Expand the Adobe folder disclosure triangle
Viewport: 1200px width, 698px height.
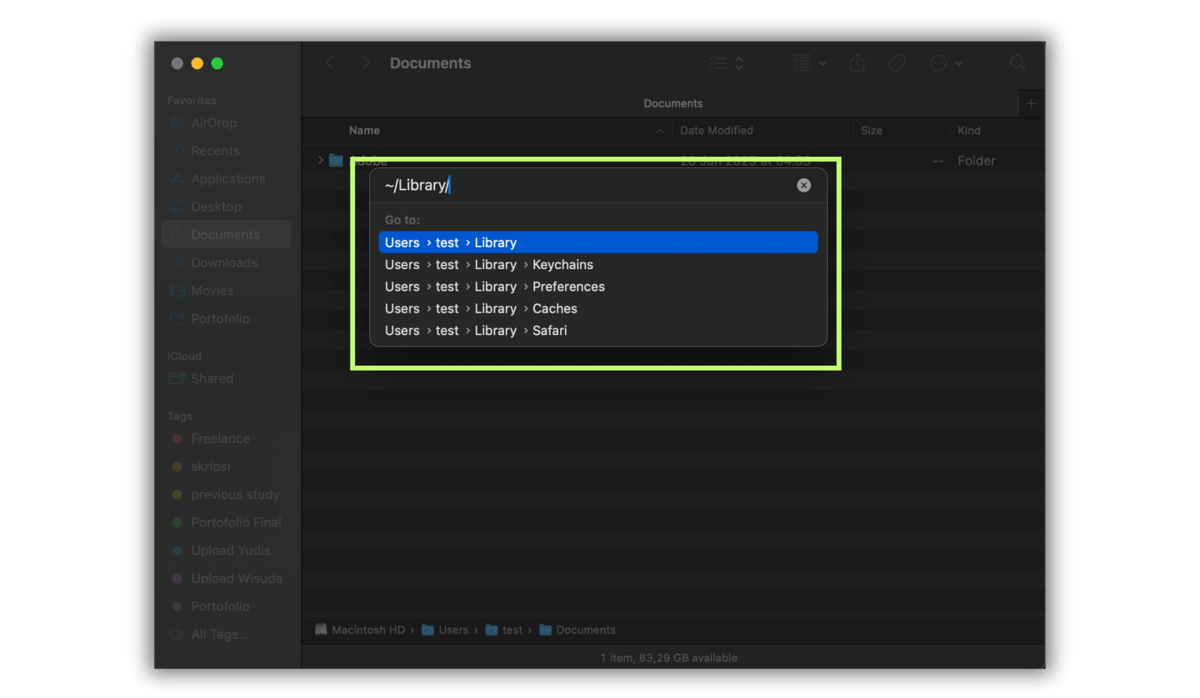pyautogui.click(x=320, y=160)
